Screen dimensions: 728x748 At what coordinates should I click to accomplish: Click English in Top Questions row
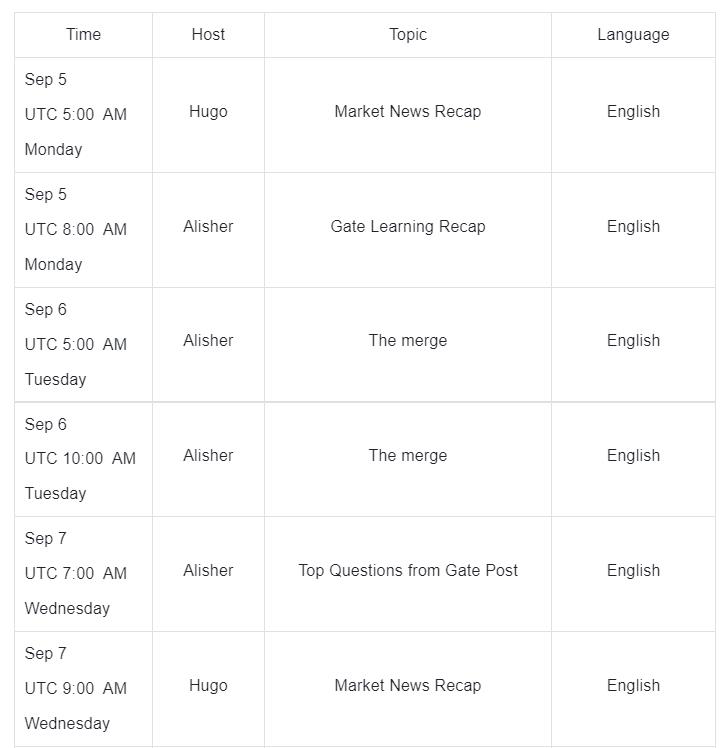click(633, 570)
